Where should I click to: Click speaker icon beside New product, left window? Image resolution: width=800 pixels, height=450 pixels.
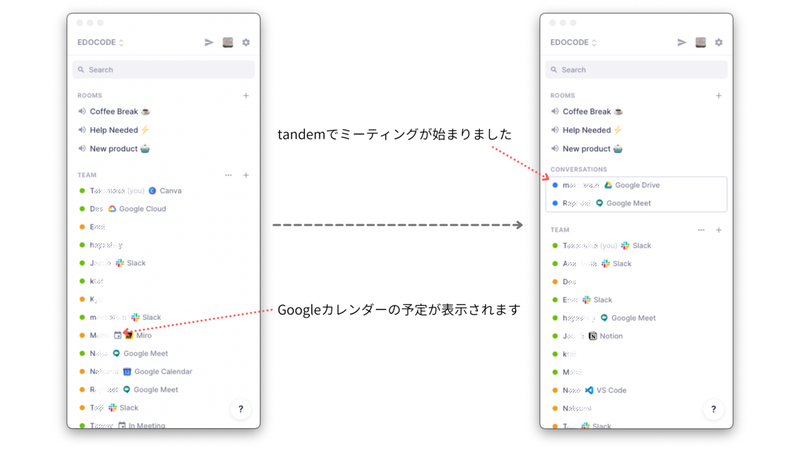82,149
